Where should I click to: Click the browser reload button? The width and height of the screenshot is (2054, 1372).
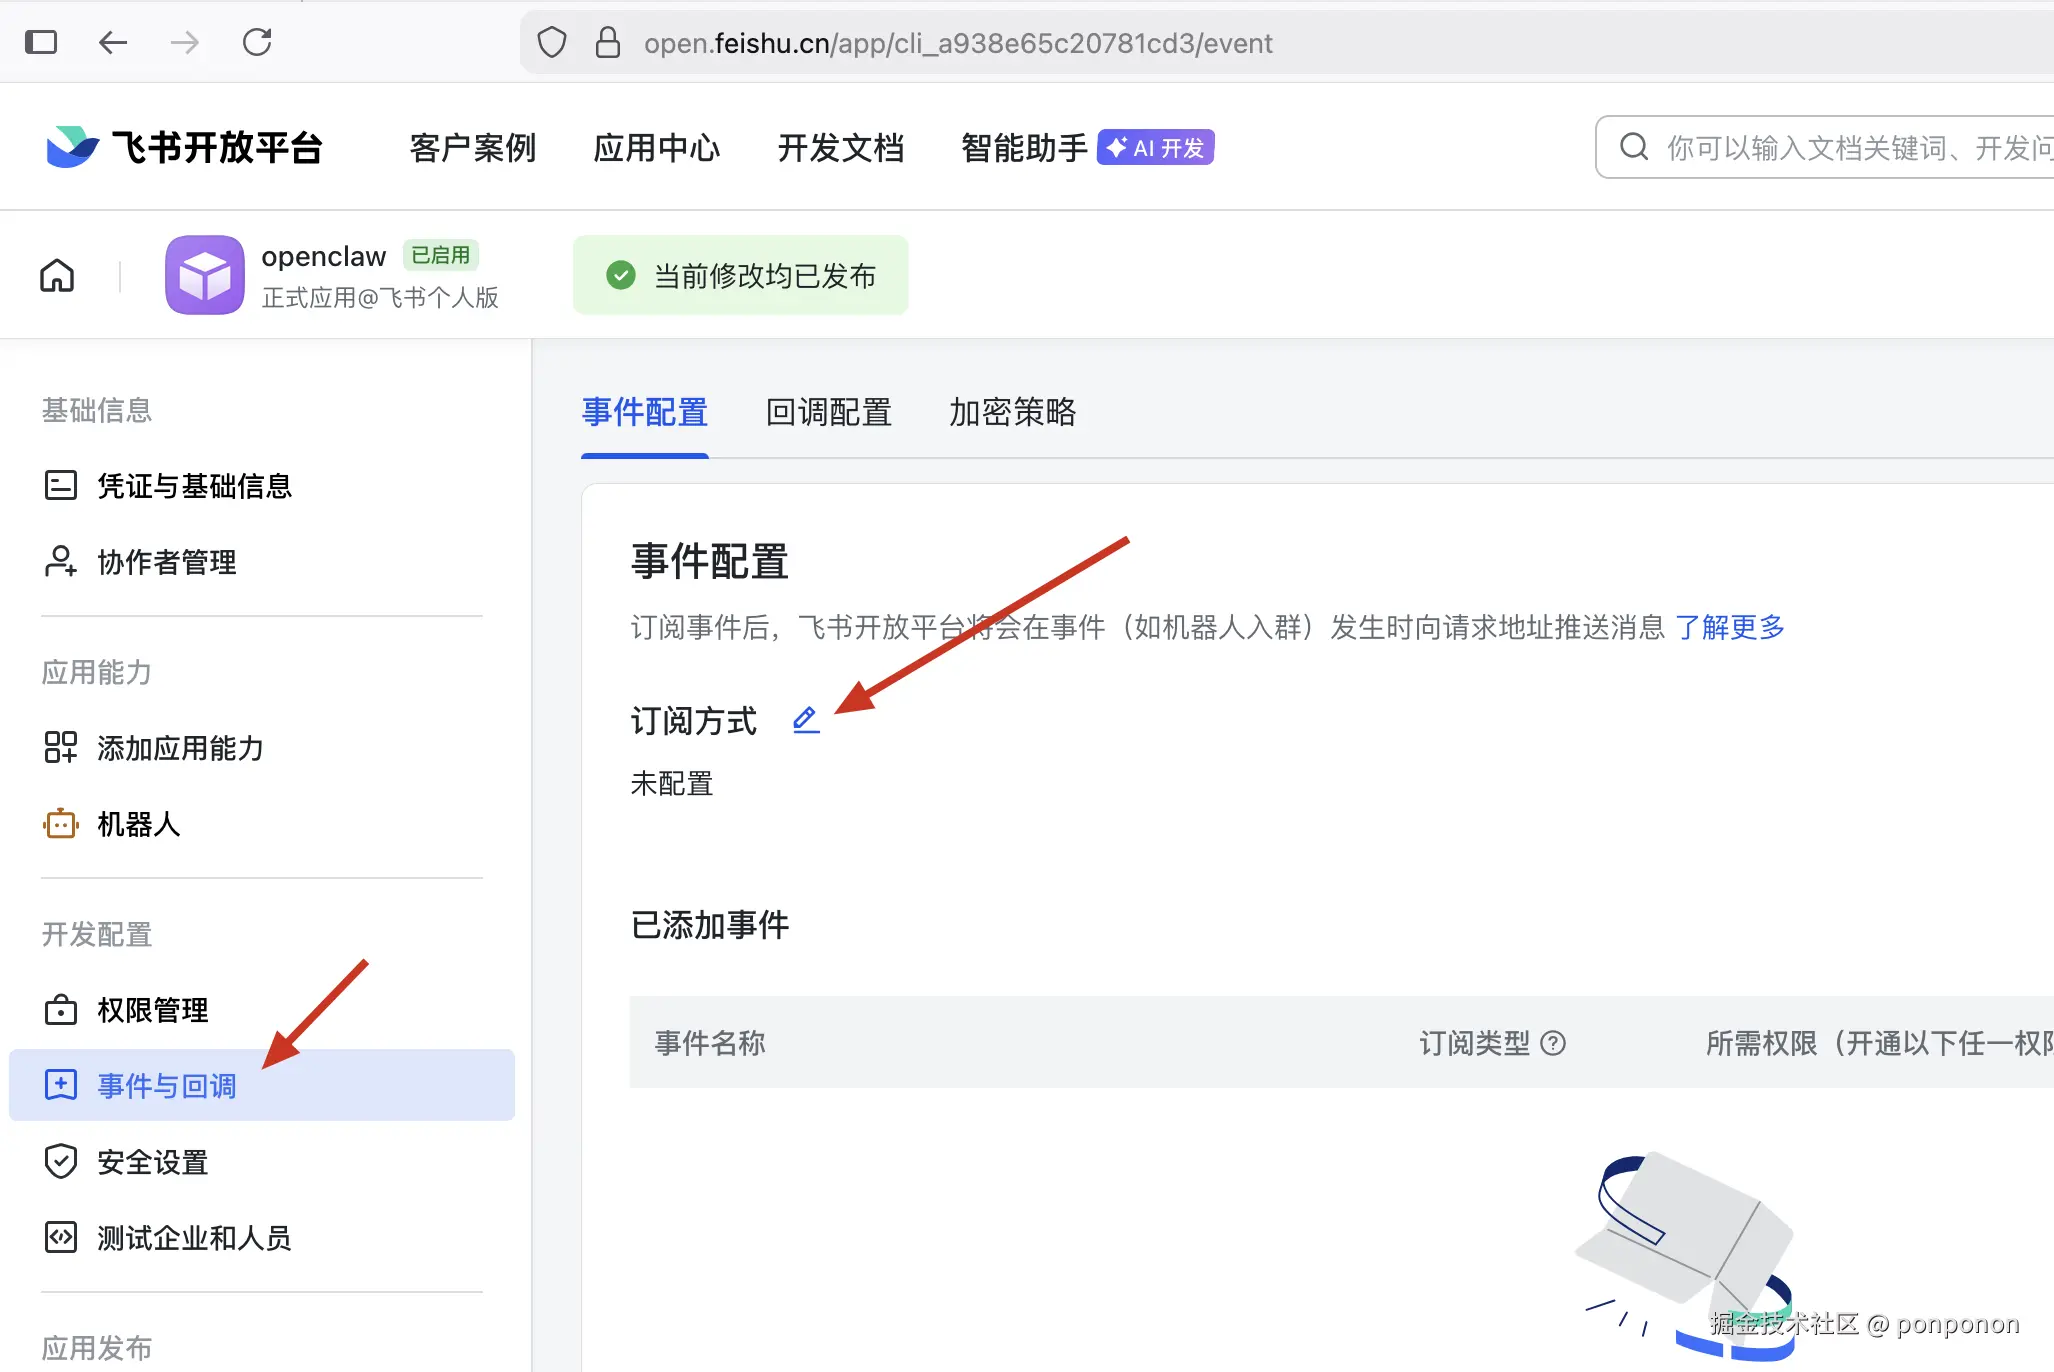pyautogui.click(x=257, y=42)
